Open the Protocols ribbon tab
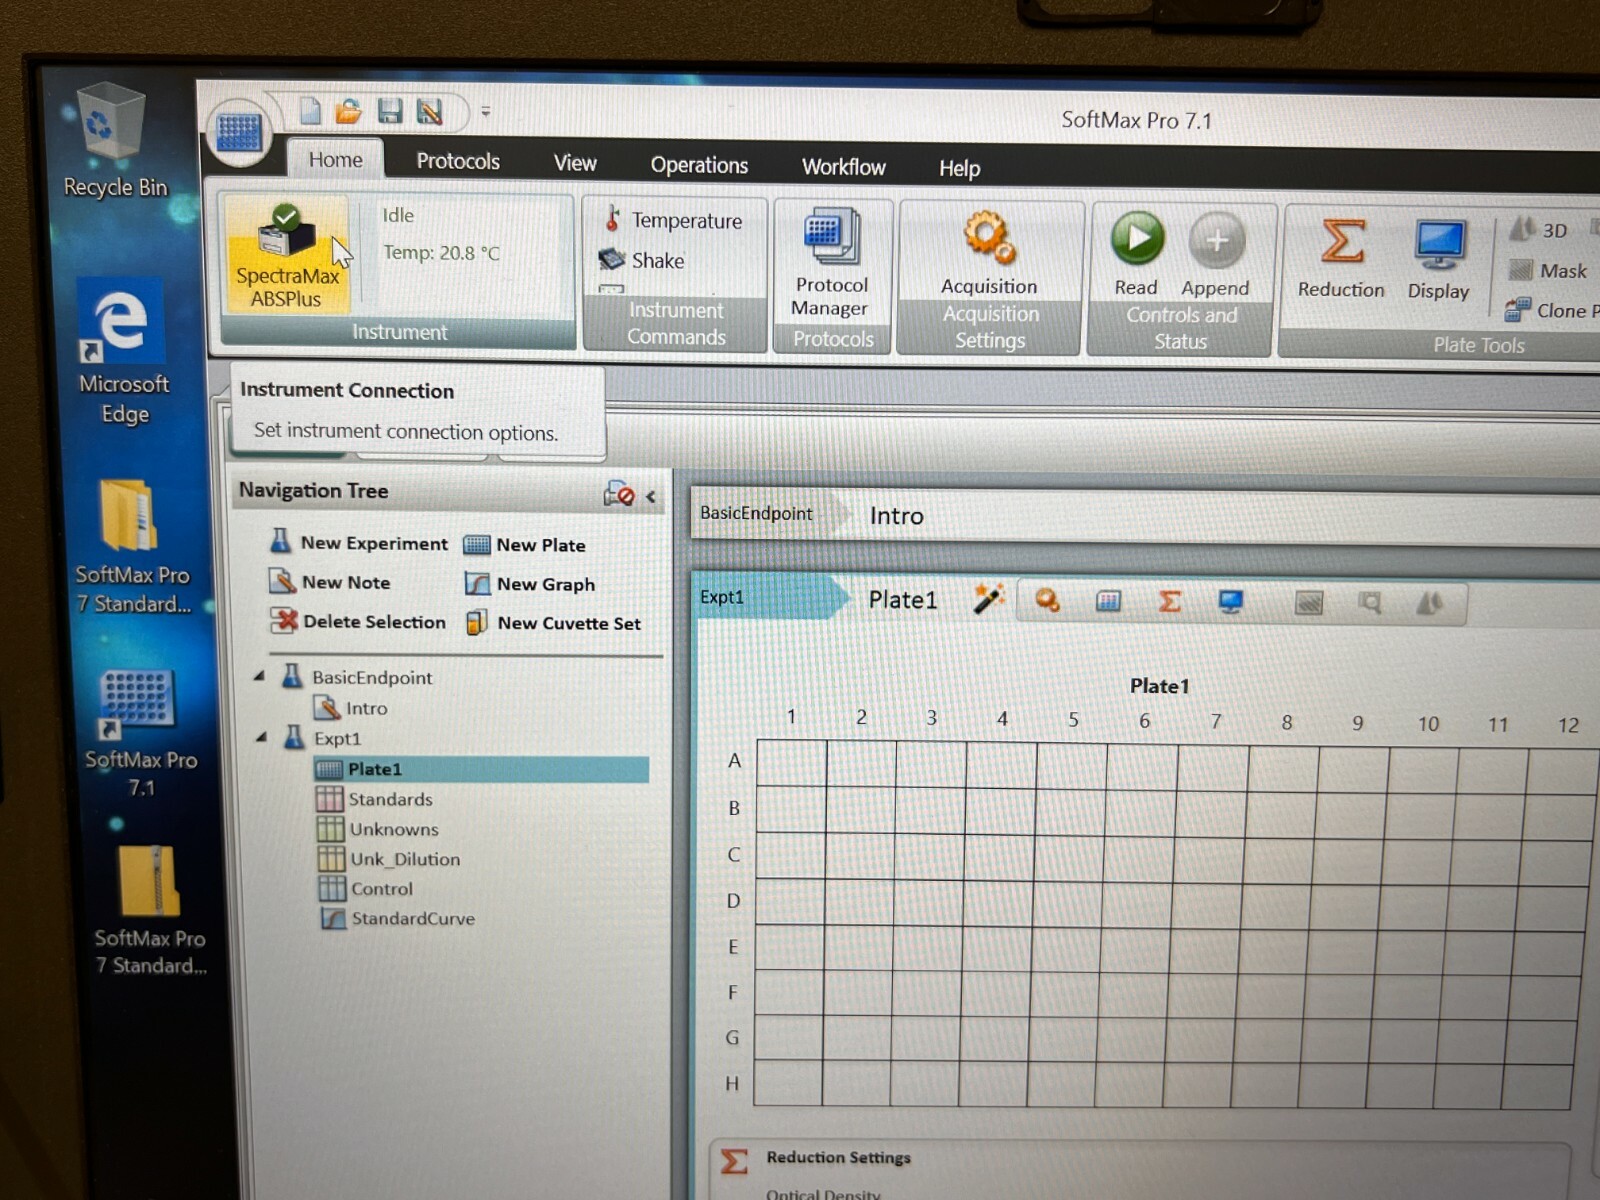The image size is (1600, 1200). coord(458,161)
